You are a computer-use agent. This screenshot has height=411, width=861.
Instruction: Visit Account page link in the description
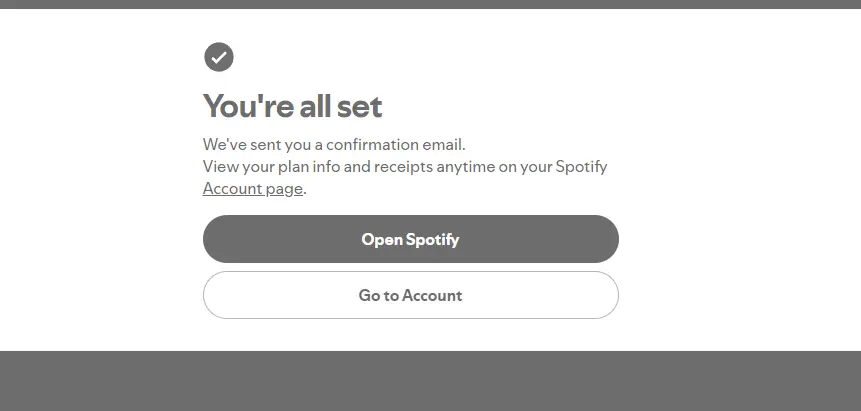[253, 188]
